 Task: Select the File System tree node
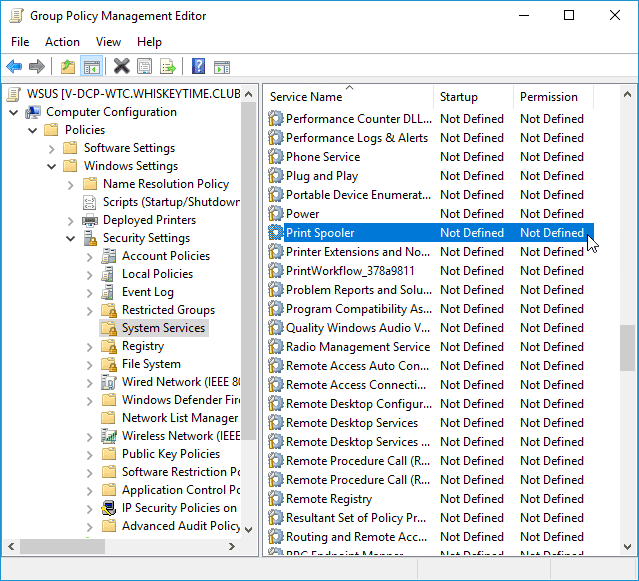coord(151,364)
